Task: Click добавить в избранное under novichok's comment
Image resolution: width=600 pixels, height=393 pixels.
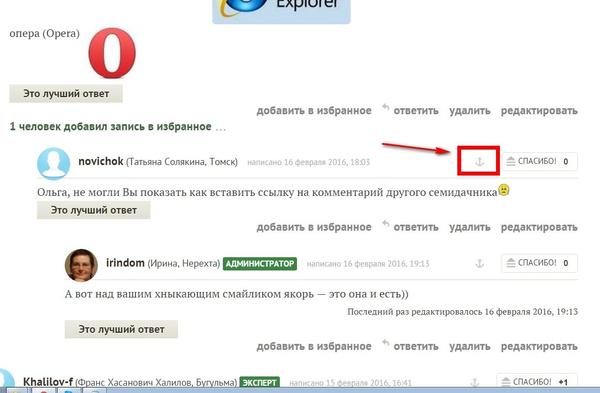Action: click(x=314, y=227)
